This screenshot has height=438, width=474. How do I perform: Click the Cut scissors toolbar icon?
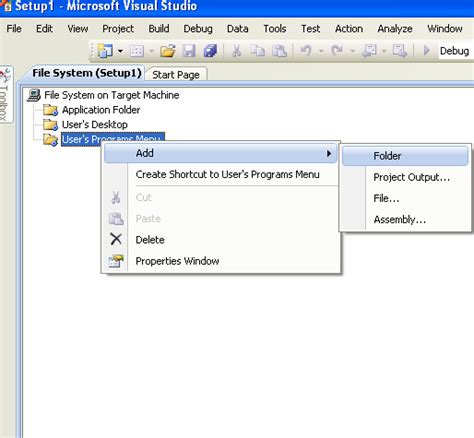[x=236, y=51]
